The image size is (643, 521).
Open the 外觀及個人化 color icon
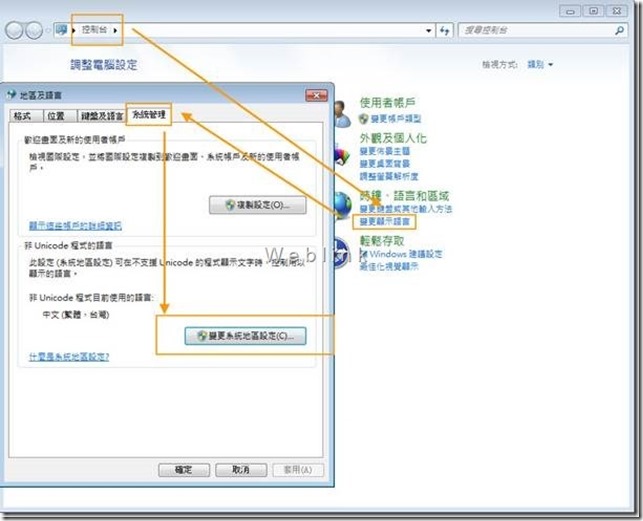342,155
